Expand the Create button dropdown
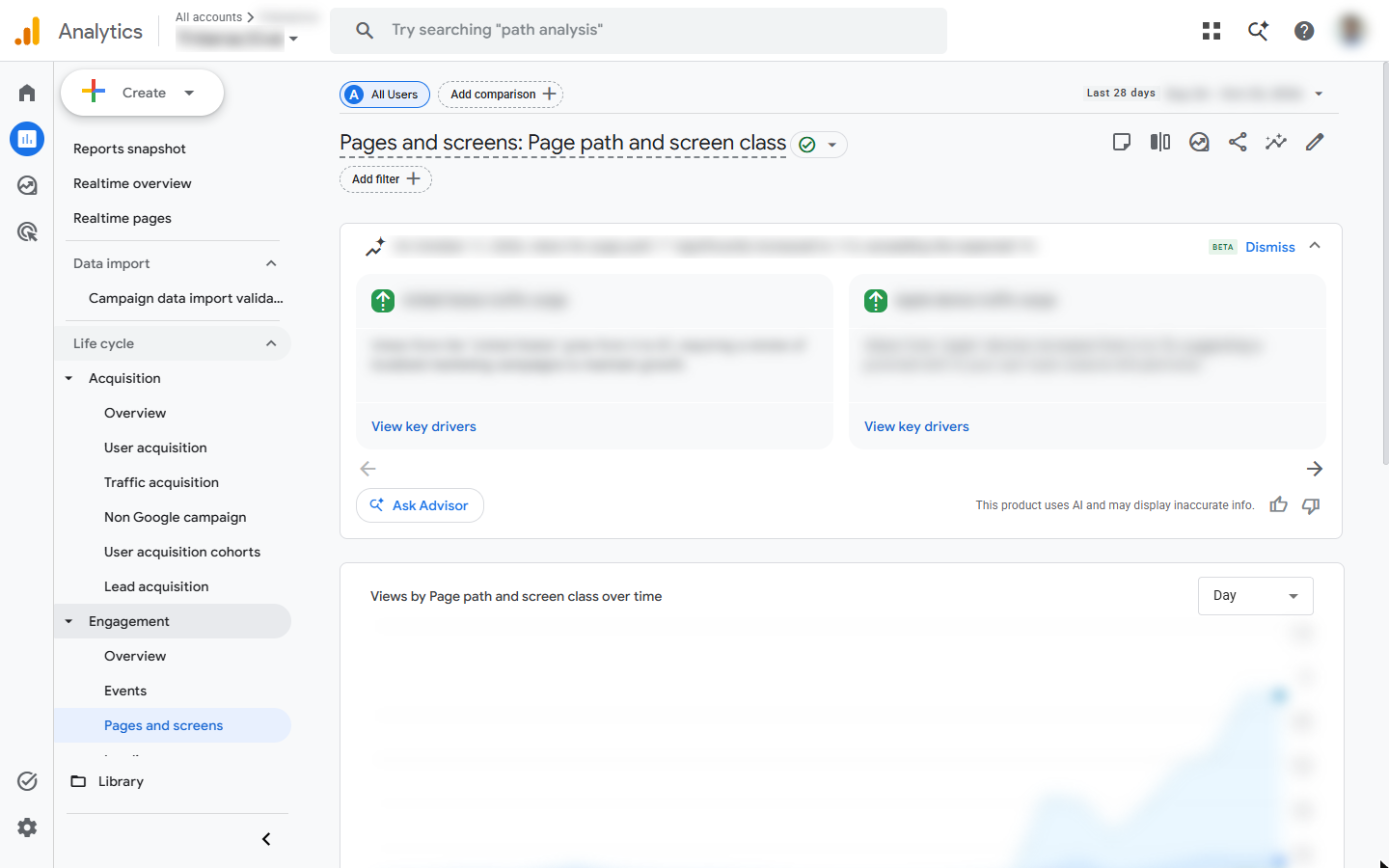Viewport: 1389px width, 868px height. pyautogui.click(x=189, y=93)
